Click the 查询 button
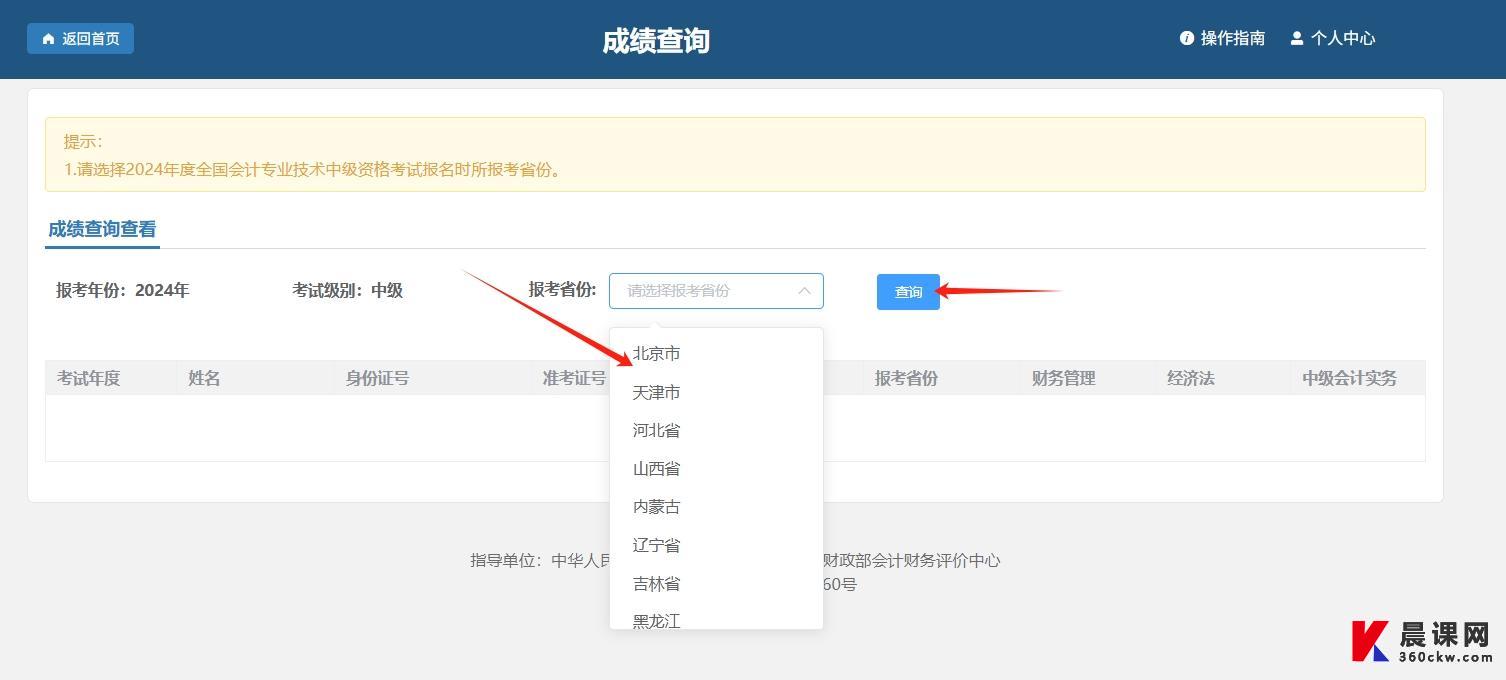Screen dimensions: 1506x680 pyautogui.click(x=908, y=292)
